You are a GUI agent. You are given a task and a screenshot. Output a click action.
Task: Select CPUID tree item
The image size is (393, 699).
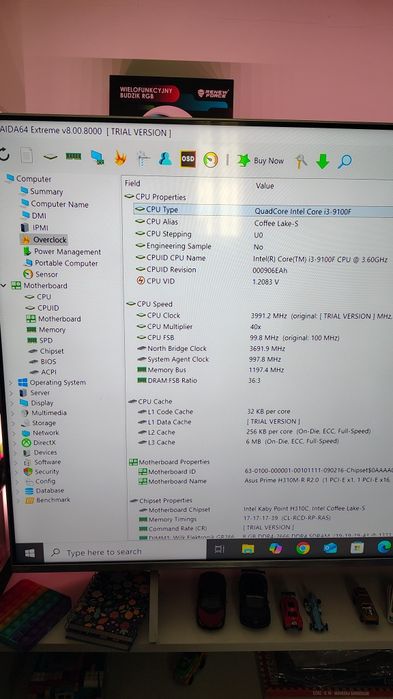tap(42, 308)
